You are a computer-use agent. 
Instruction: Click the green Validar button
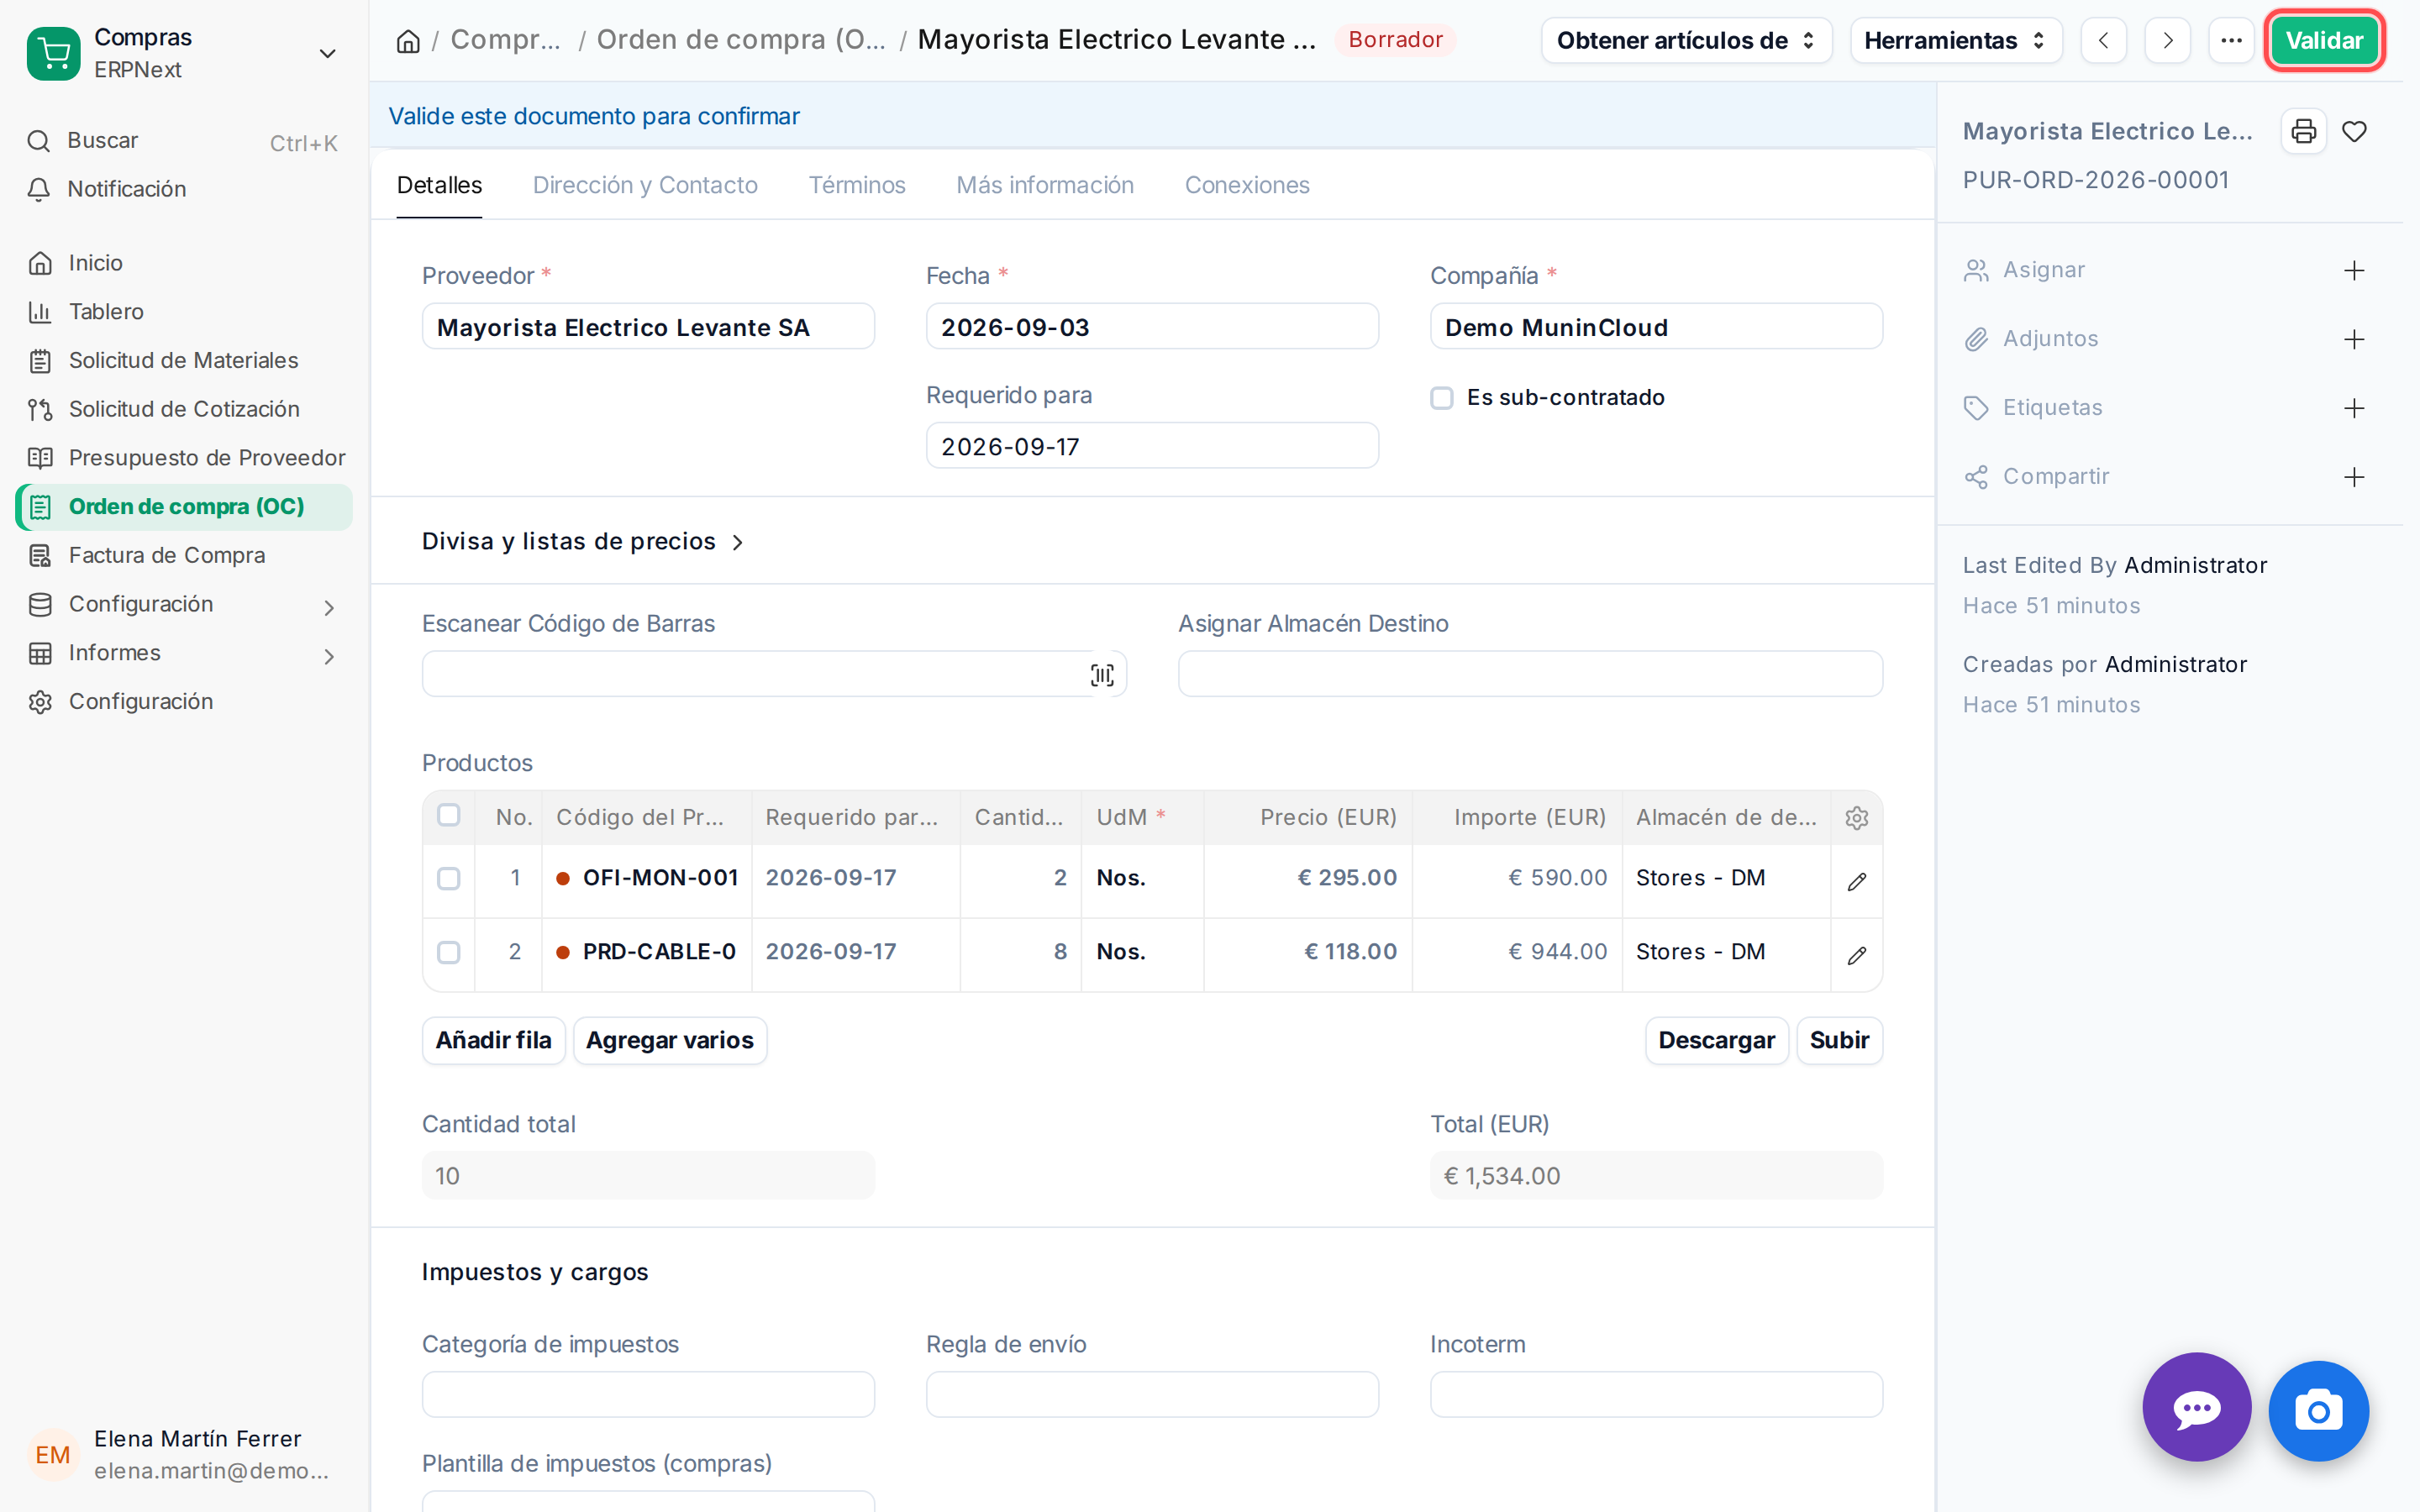click(x=2323, y=41)
